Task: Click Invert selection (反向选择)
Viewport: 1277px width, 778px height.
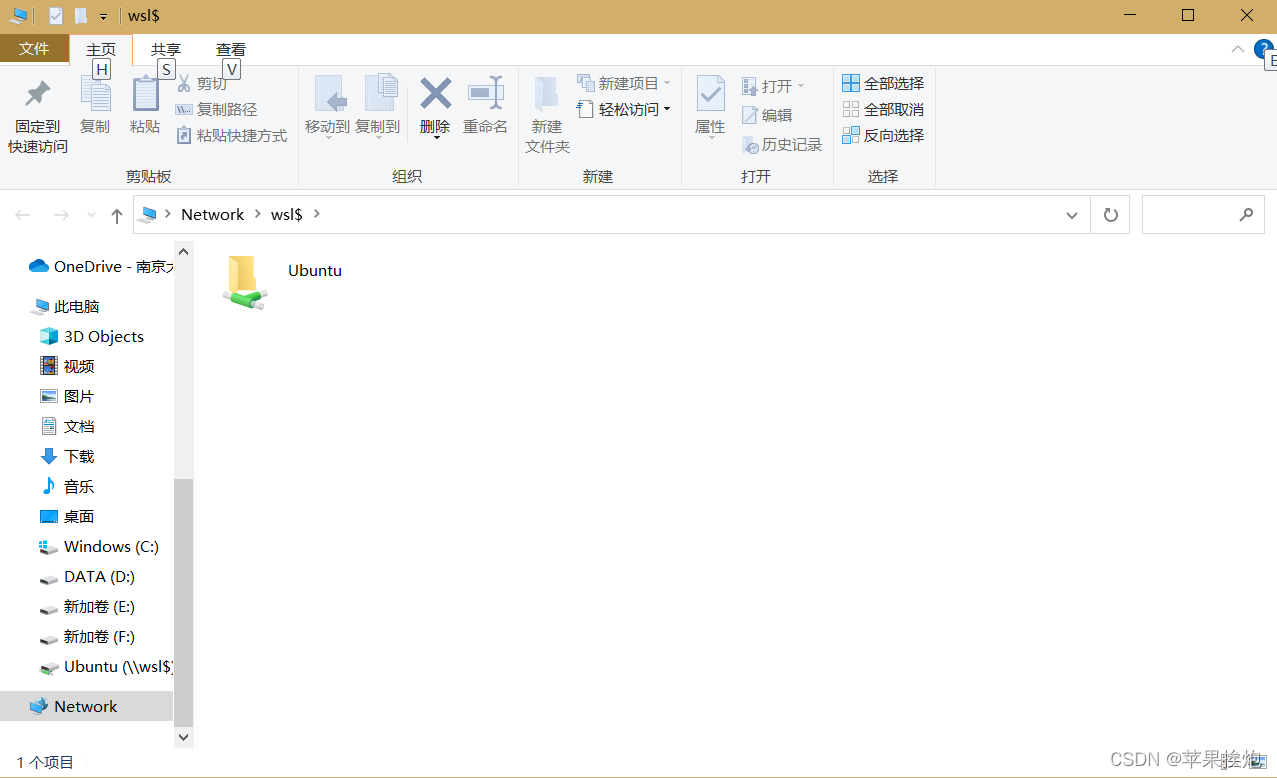Action: [883, 135]
